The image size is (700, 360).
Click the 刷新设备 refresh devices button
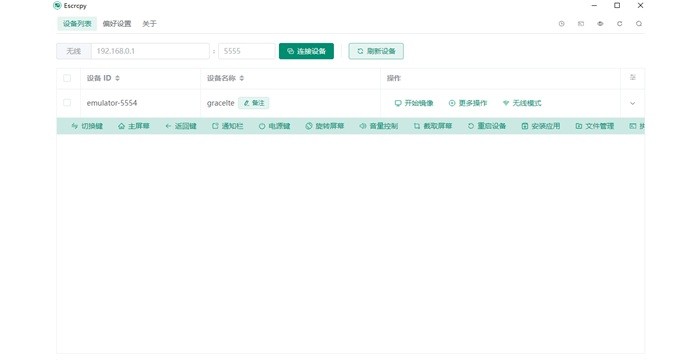point(376,51)
